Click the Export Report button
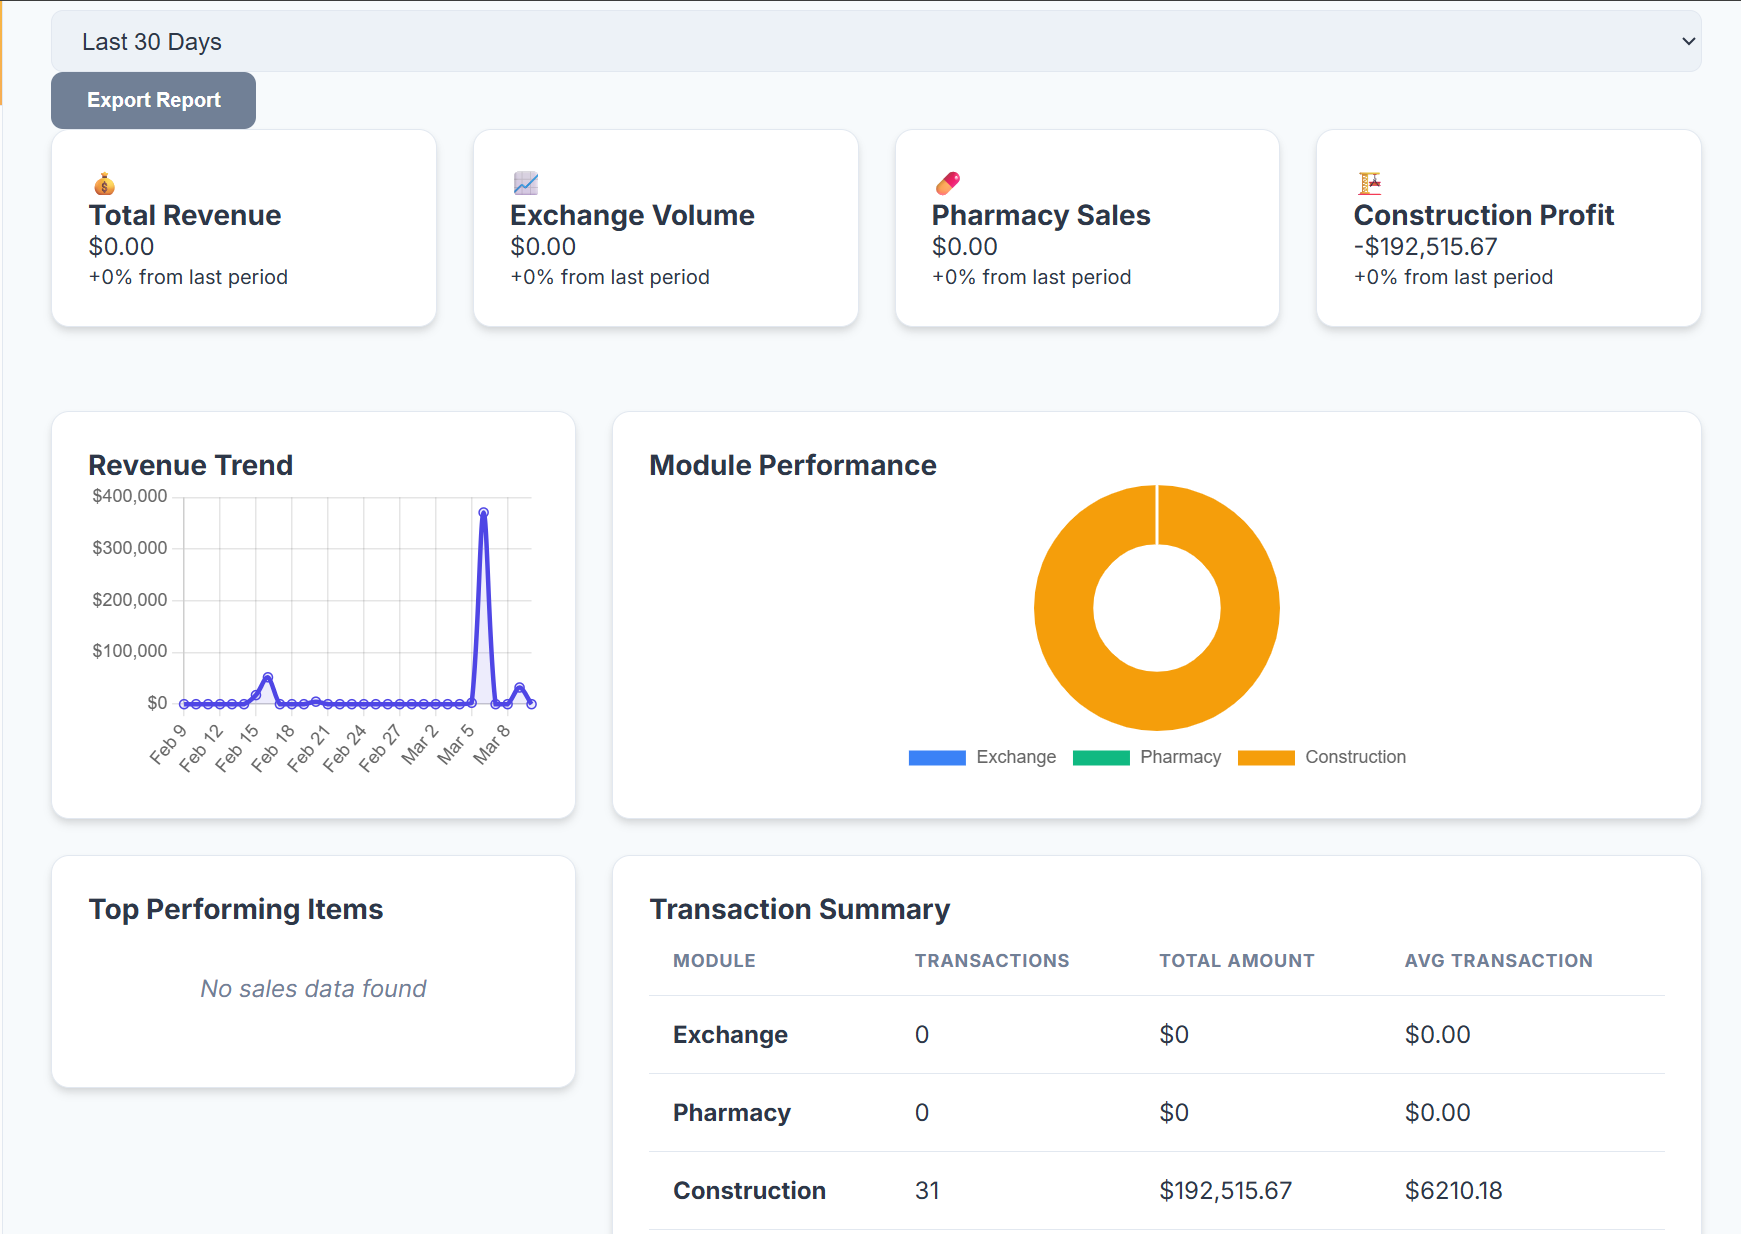 click(x=152, y=100)
